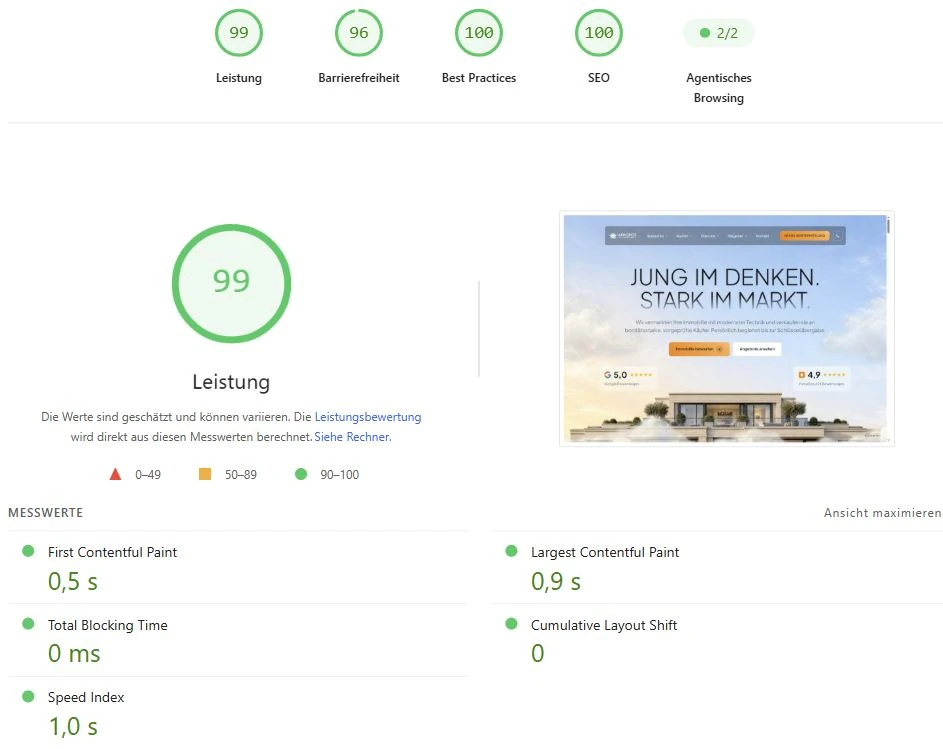Click the 0–49 legend range text
The image size is (943, 749).
click(148, 475)
